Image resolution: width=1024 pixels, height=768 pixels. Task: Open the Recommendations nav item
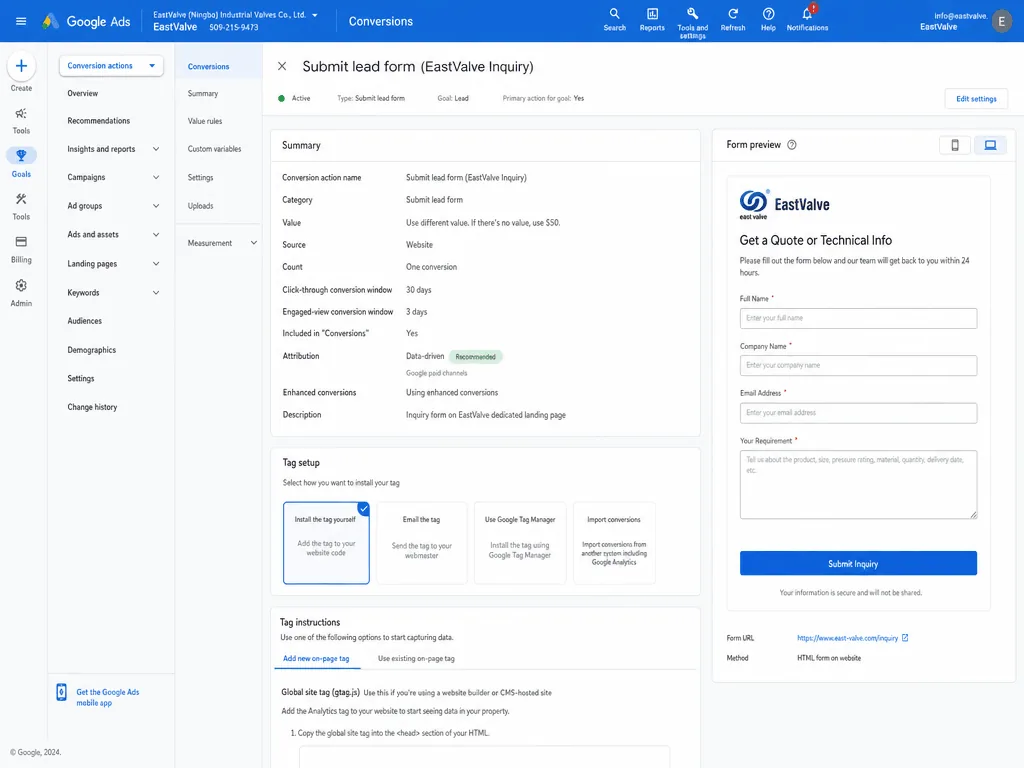click(x=99, y=121)
